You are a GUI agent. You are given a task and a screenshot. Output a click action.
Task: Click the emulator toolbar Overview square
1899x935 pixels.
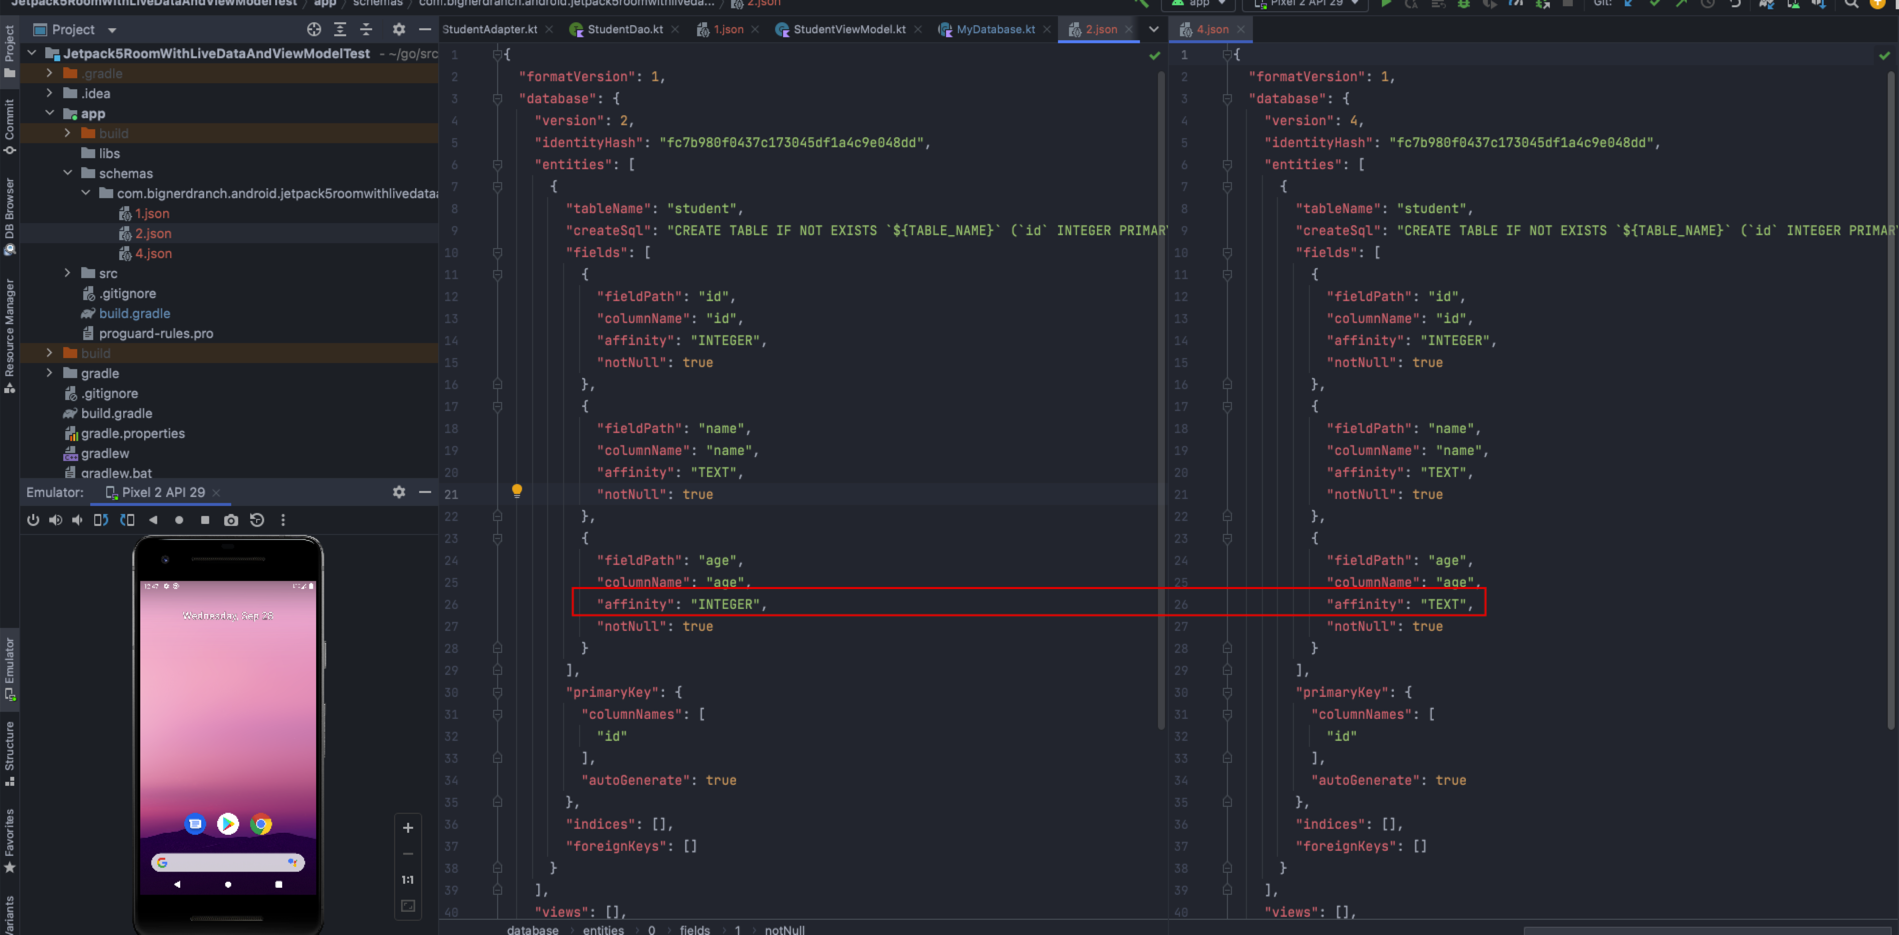[205, 520]
